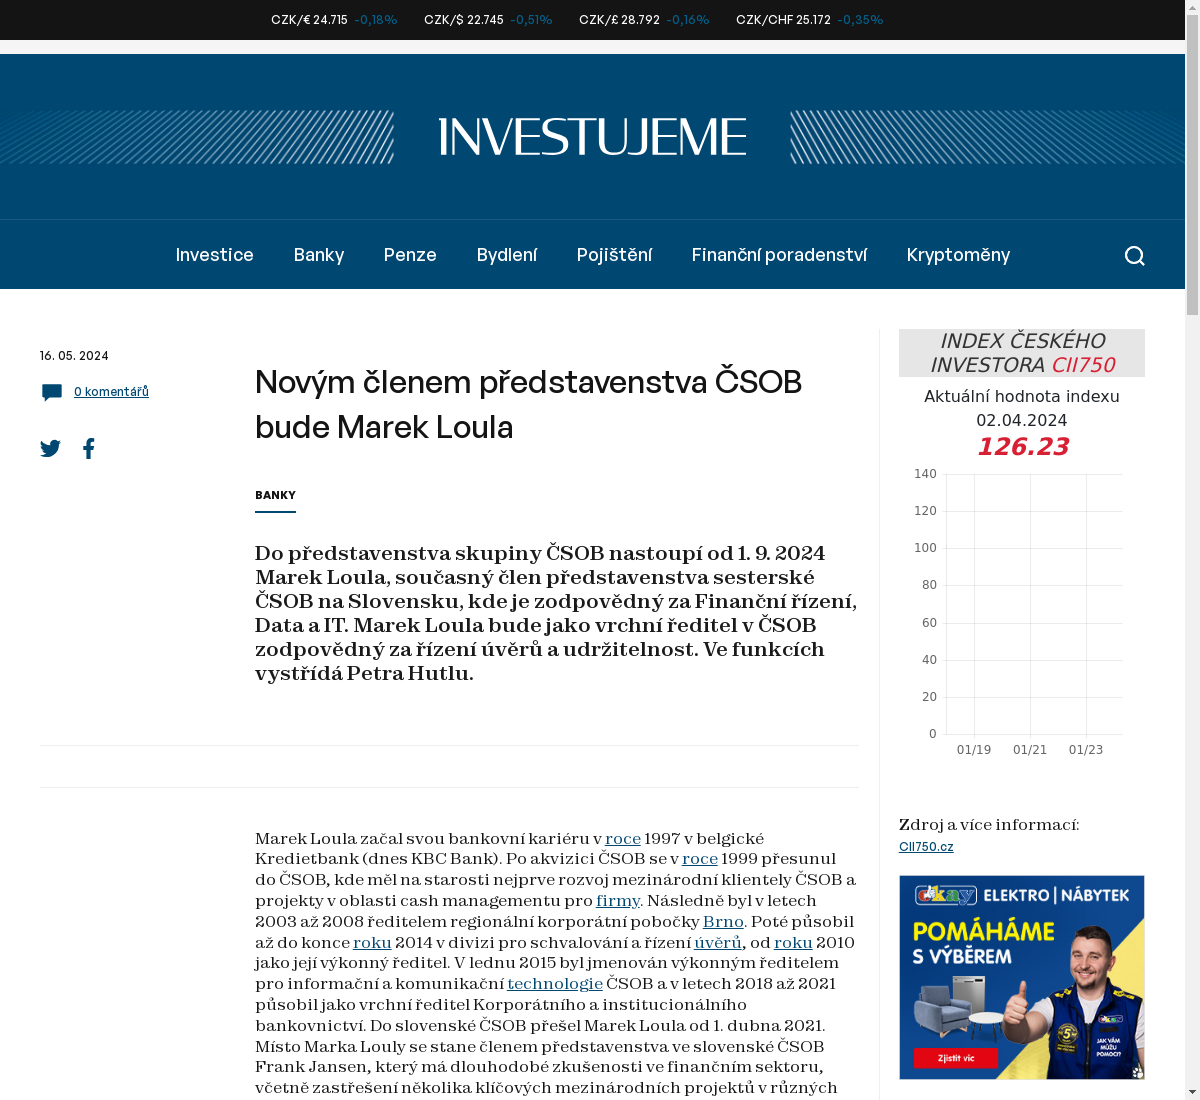Viewport: 1200px width, 1100px height.
Task: Open the Penze menu item
Action: point(410,255)
